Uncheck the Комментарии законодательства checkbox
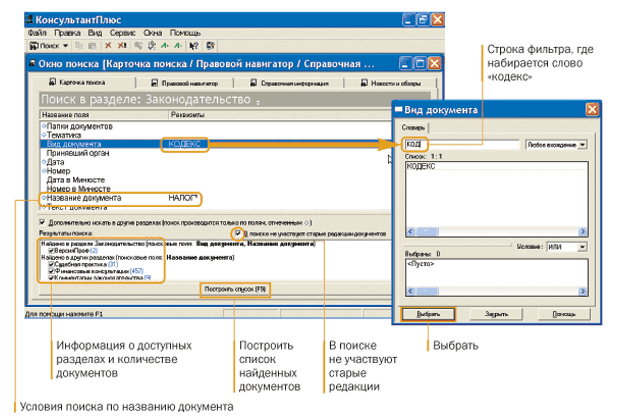 [x=51, y=278]
